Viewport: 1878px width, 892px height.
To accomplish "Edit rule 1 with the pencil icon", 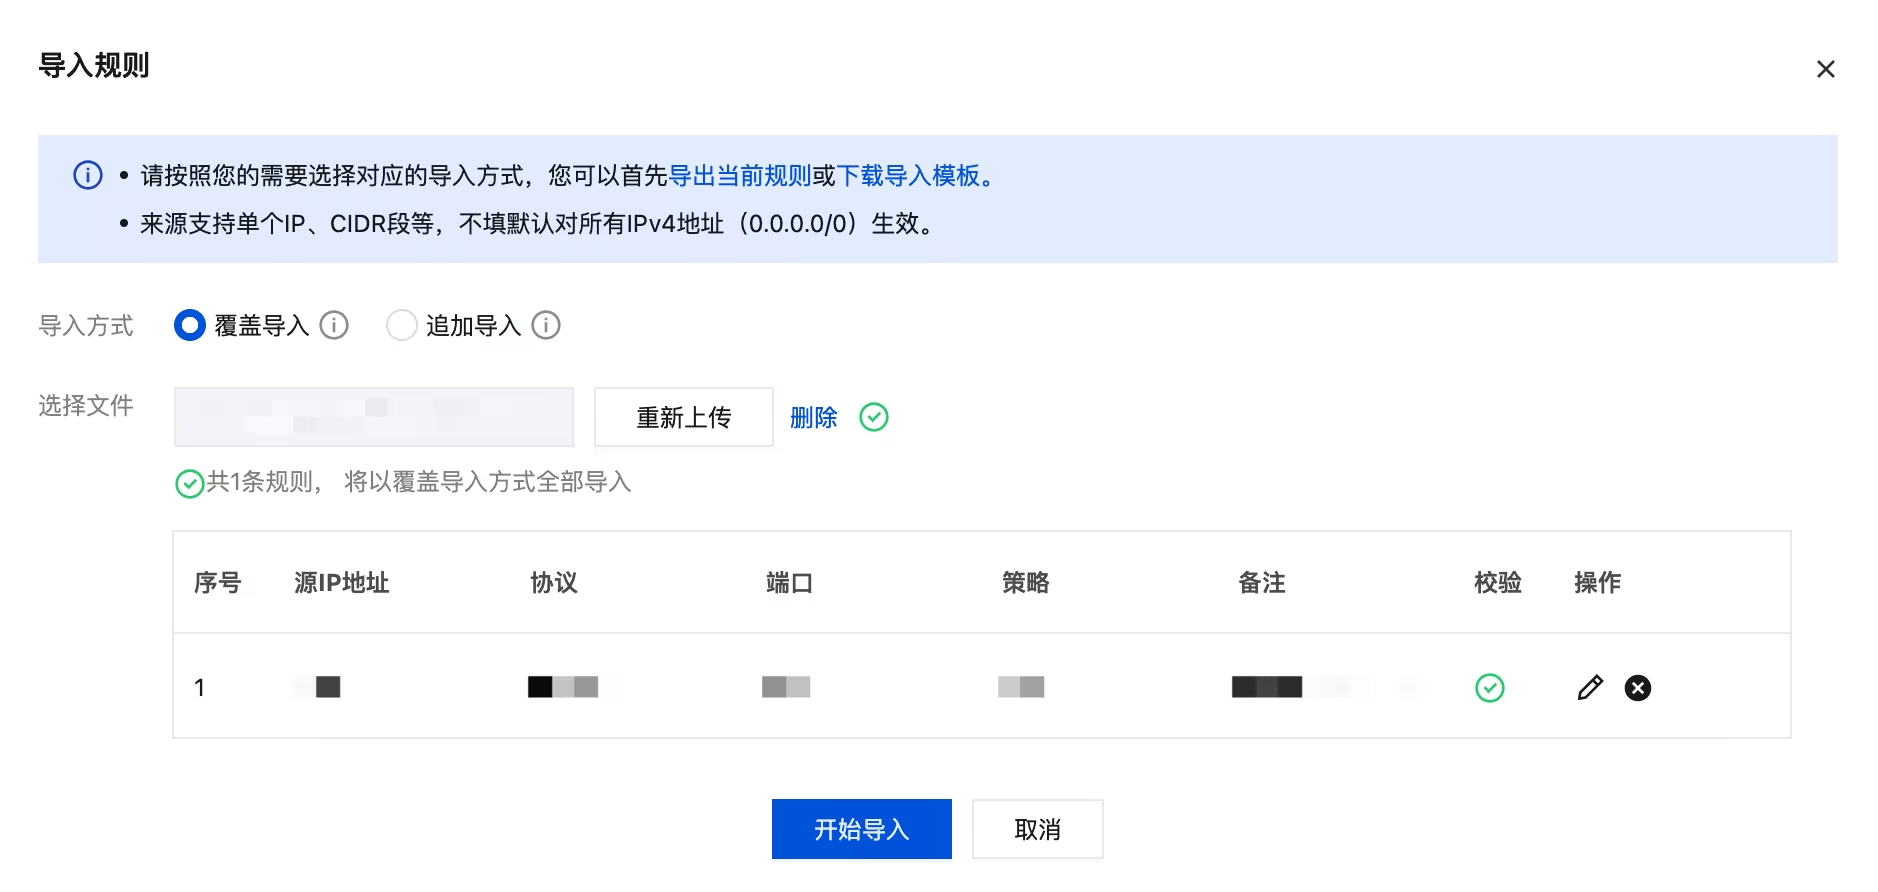I will click(x=1590, y=688).
